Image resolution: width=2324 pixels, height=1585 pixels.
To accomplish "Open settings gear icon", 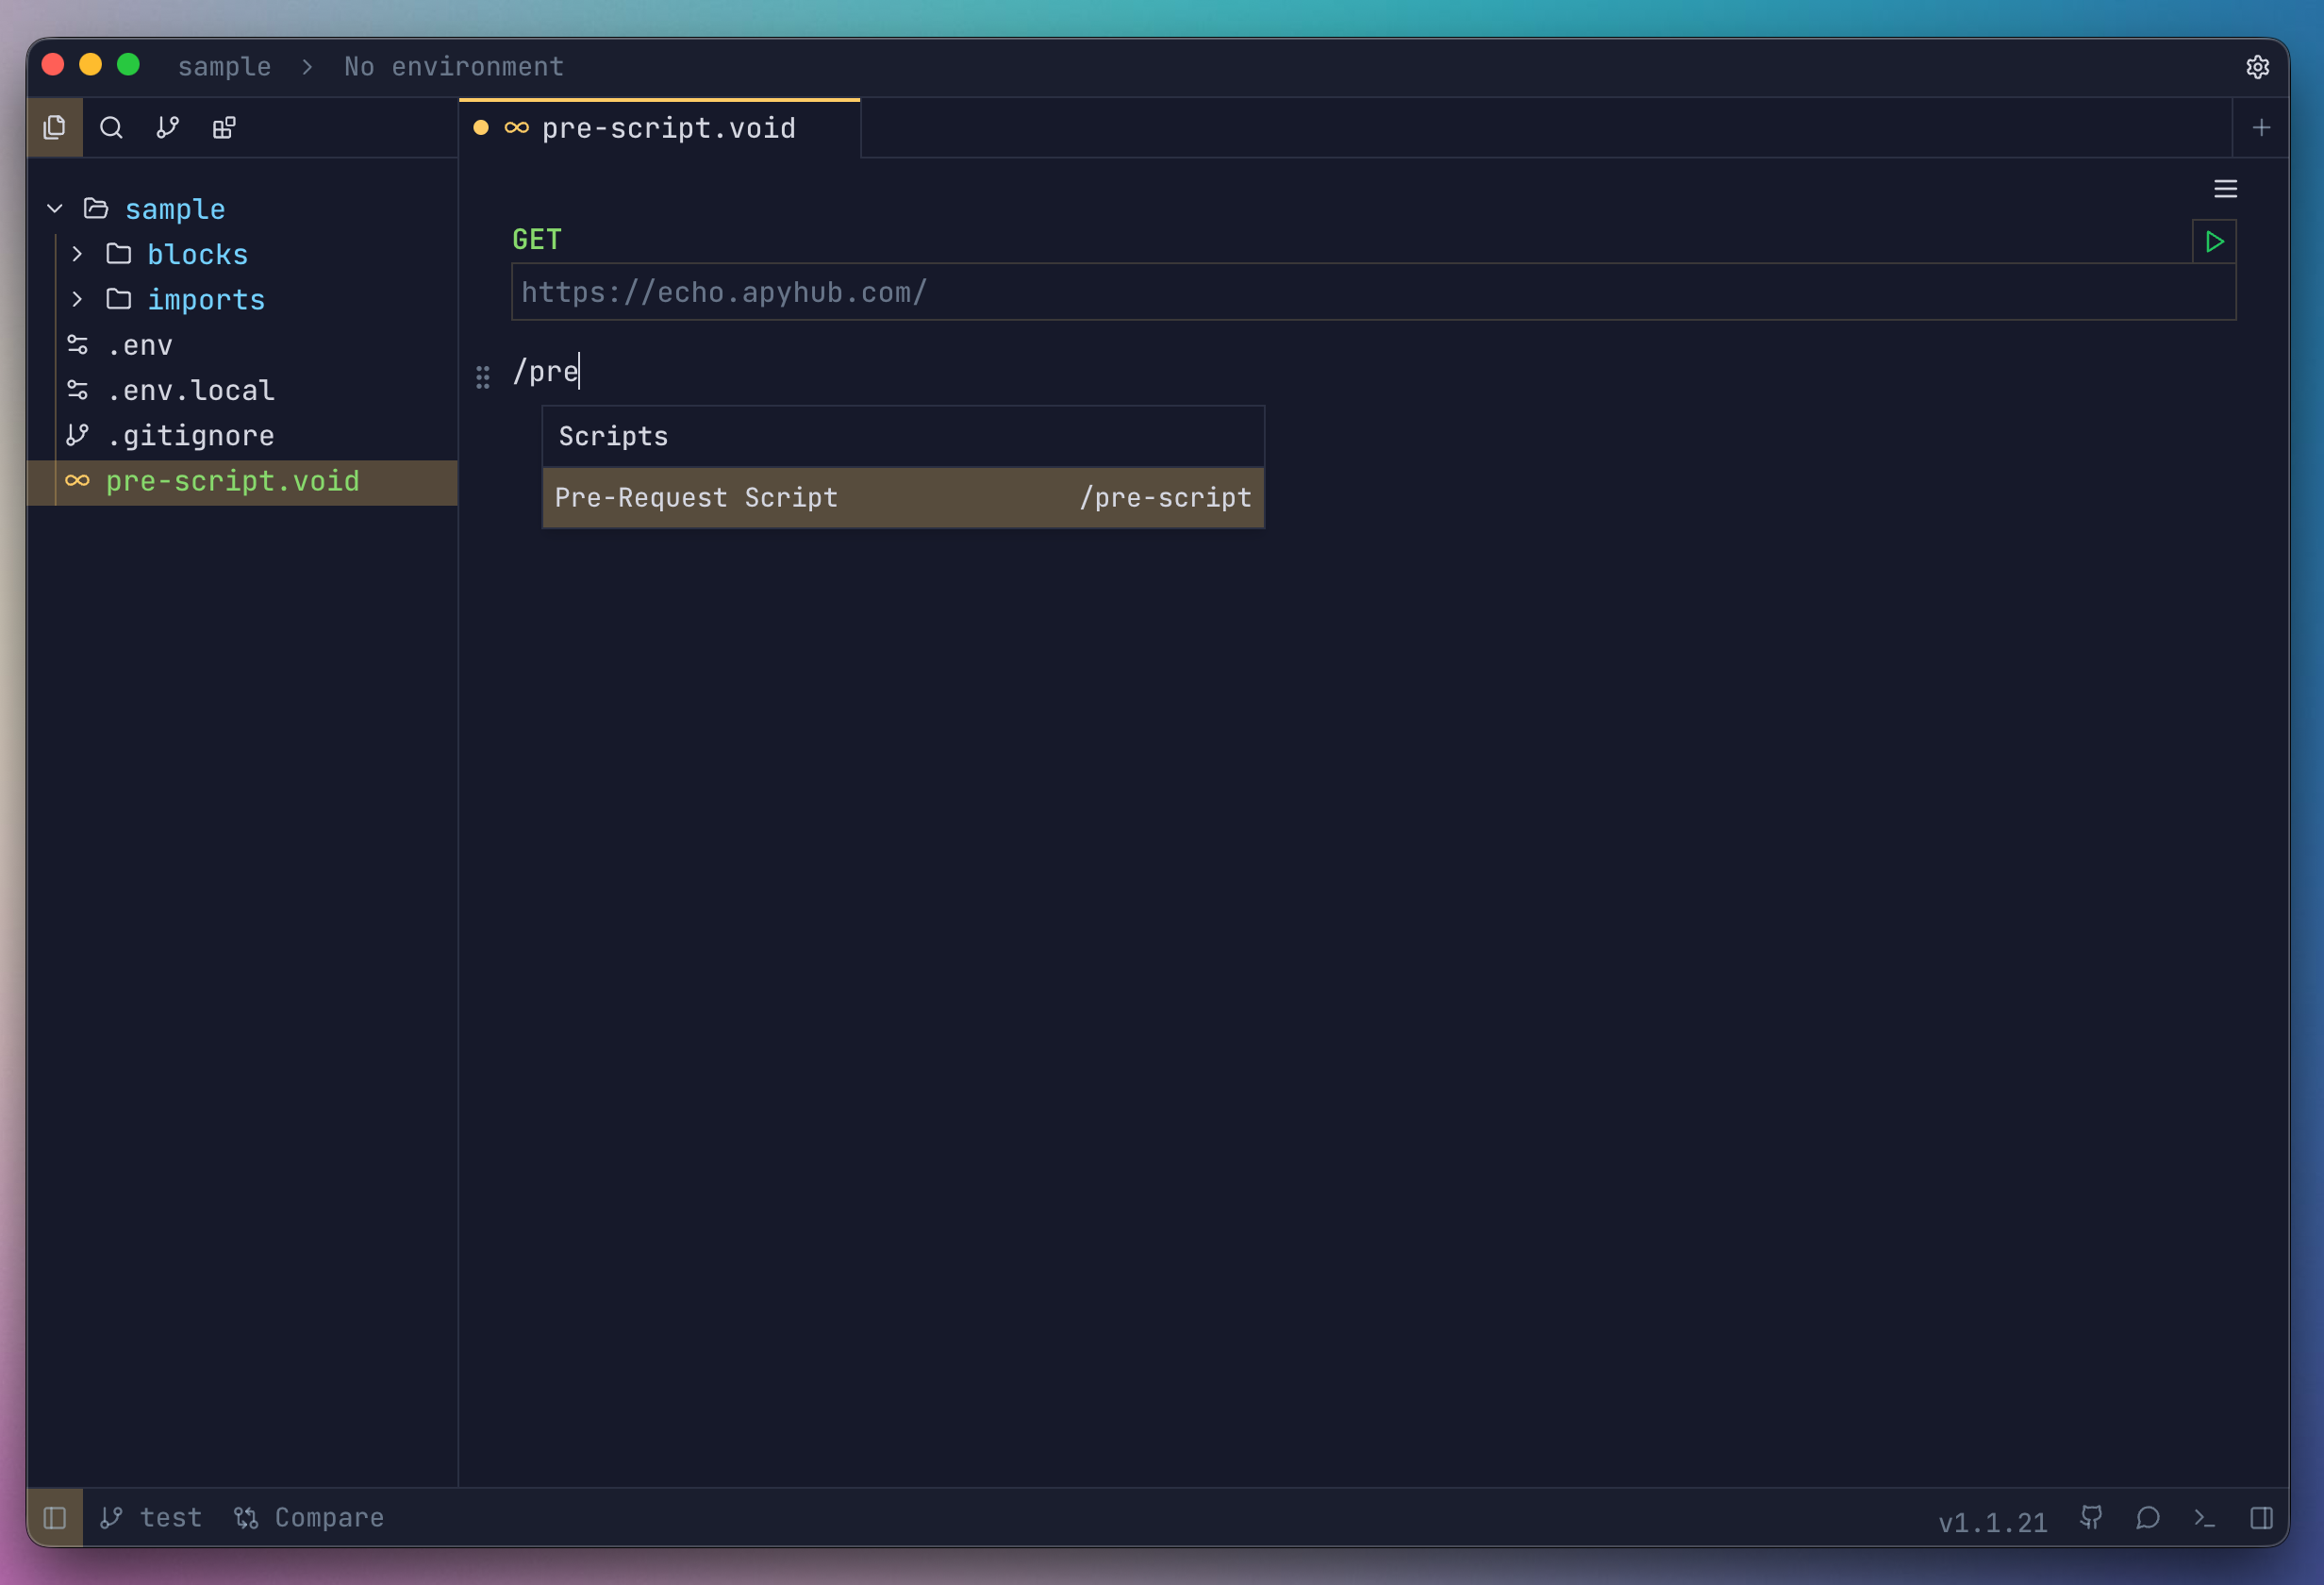I will (2257, 67).
